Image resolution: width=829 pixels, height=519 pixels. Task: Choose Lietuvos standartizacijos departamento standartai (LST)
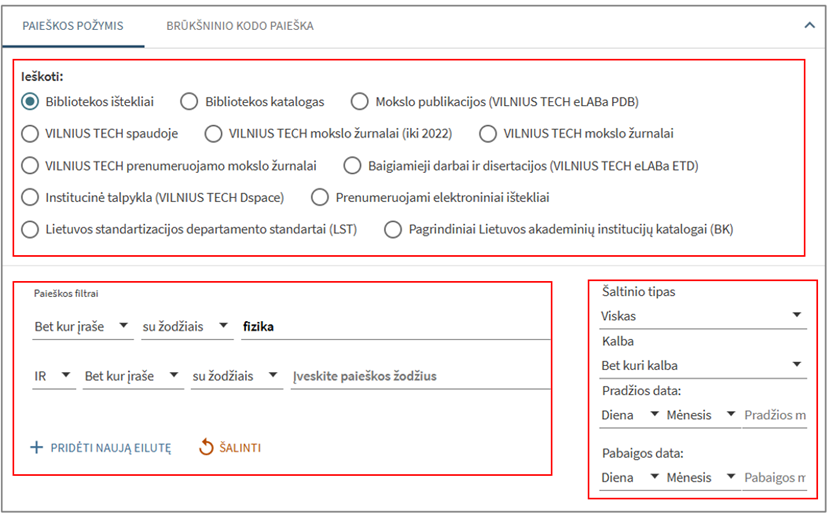click(x=30, y=229)
